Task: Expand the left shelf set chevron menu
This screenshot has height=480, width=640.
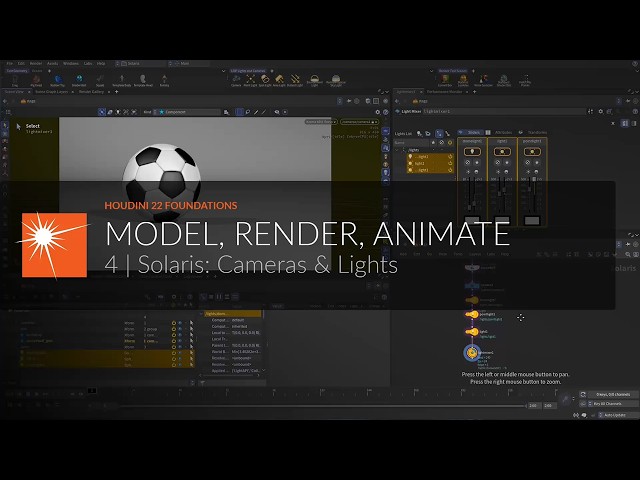Action: click(223, 71)
